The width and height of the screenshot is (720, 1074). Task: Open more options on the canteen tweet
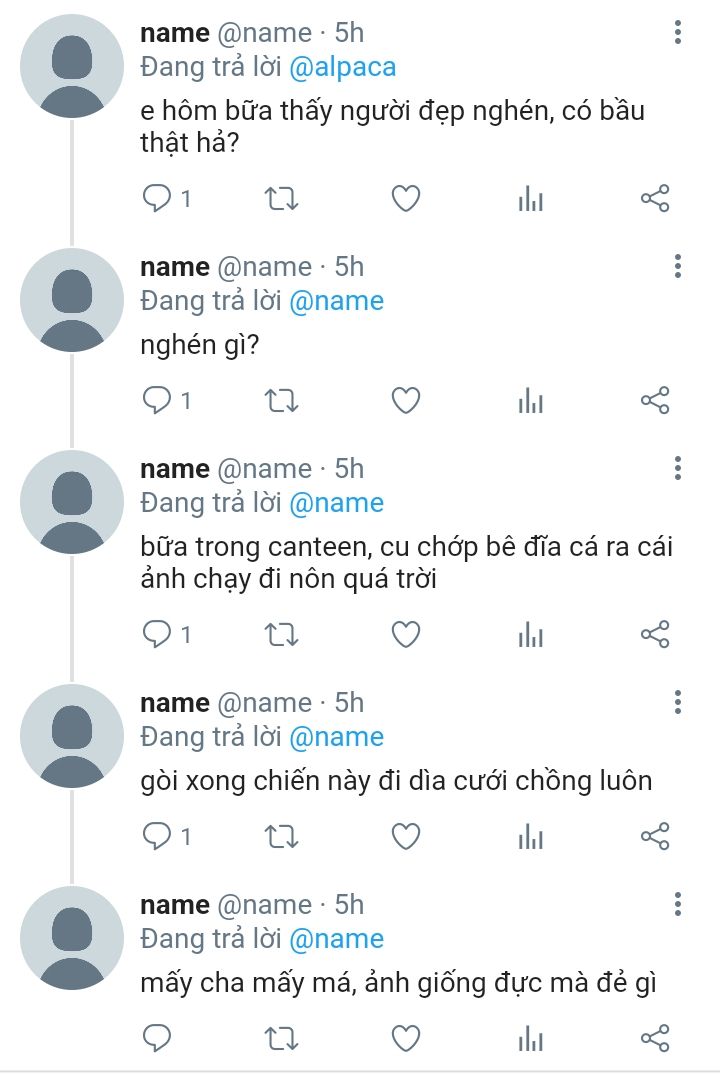678,468
